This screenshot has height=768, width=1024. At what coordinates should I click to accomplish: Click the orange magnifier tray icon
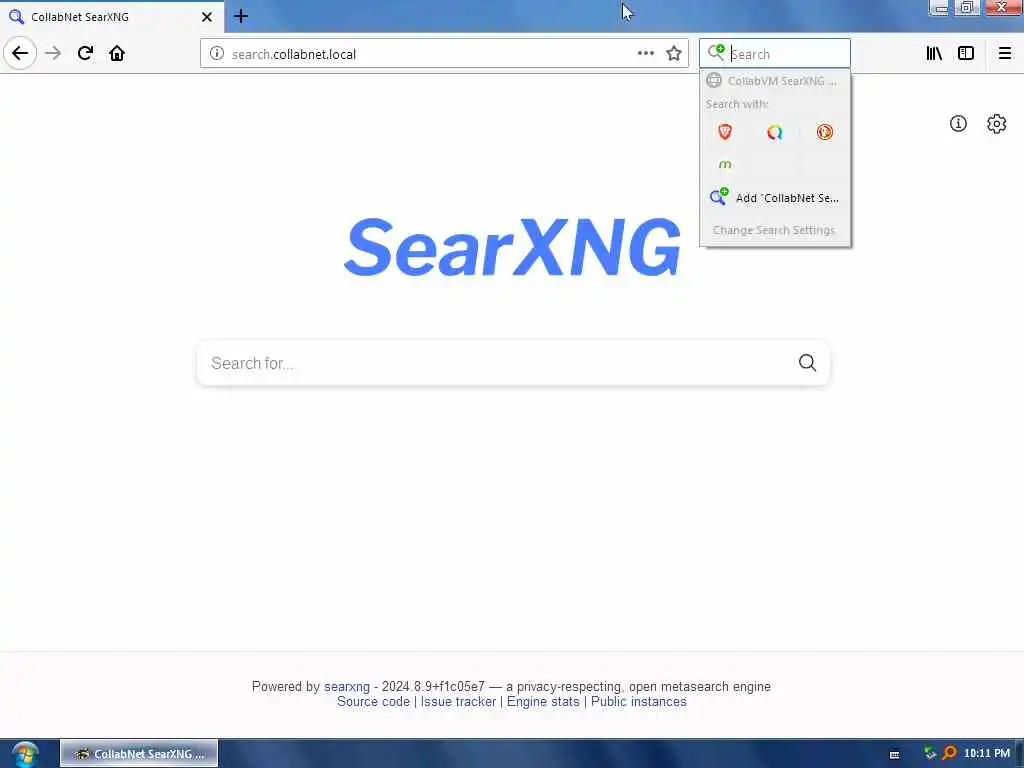coord(949,753)
